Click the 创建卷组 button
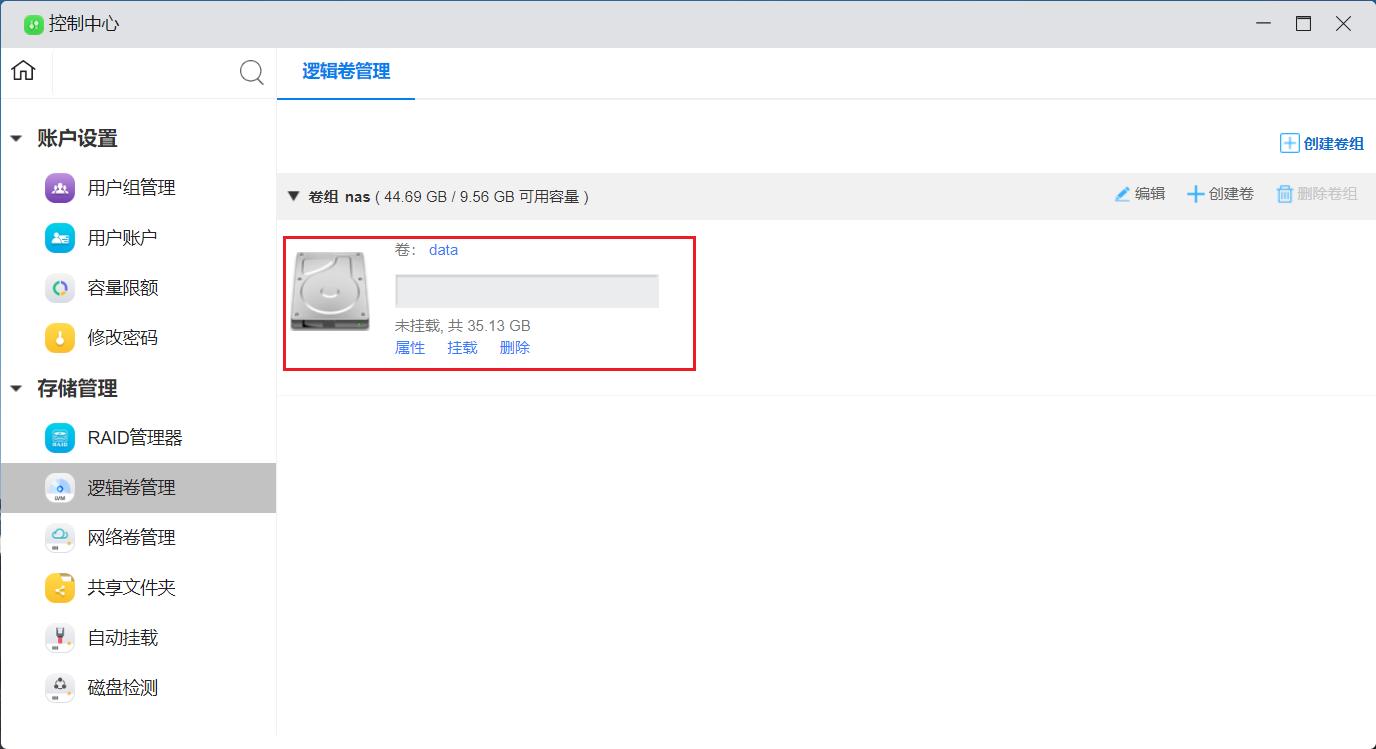Image resolution: width=1376 pixels, height=749 pixels. (1322, 143)
